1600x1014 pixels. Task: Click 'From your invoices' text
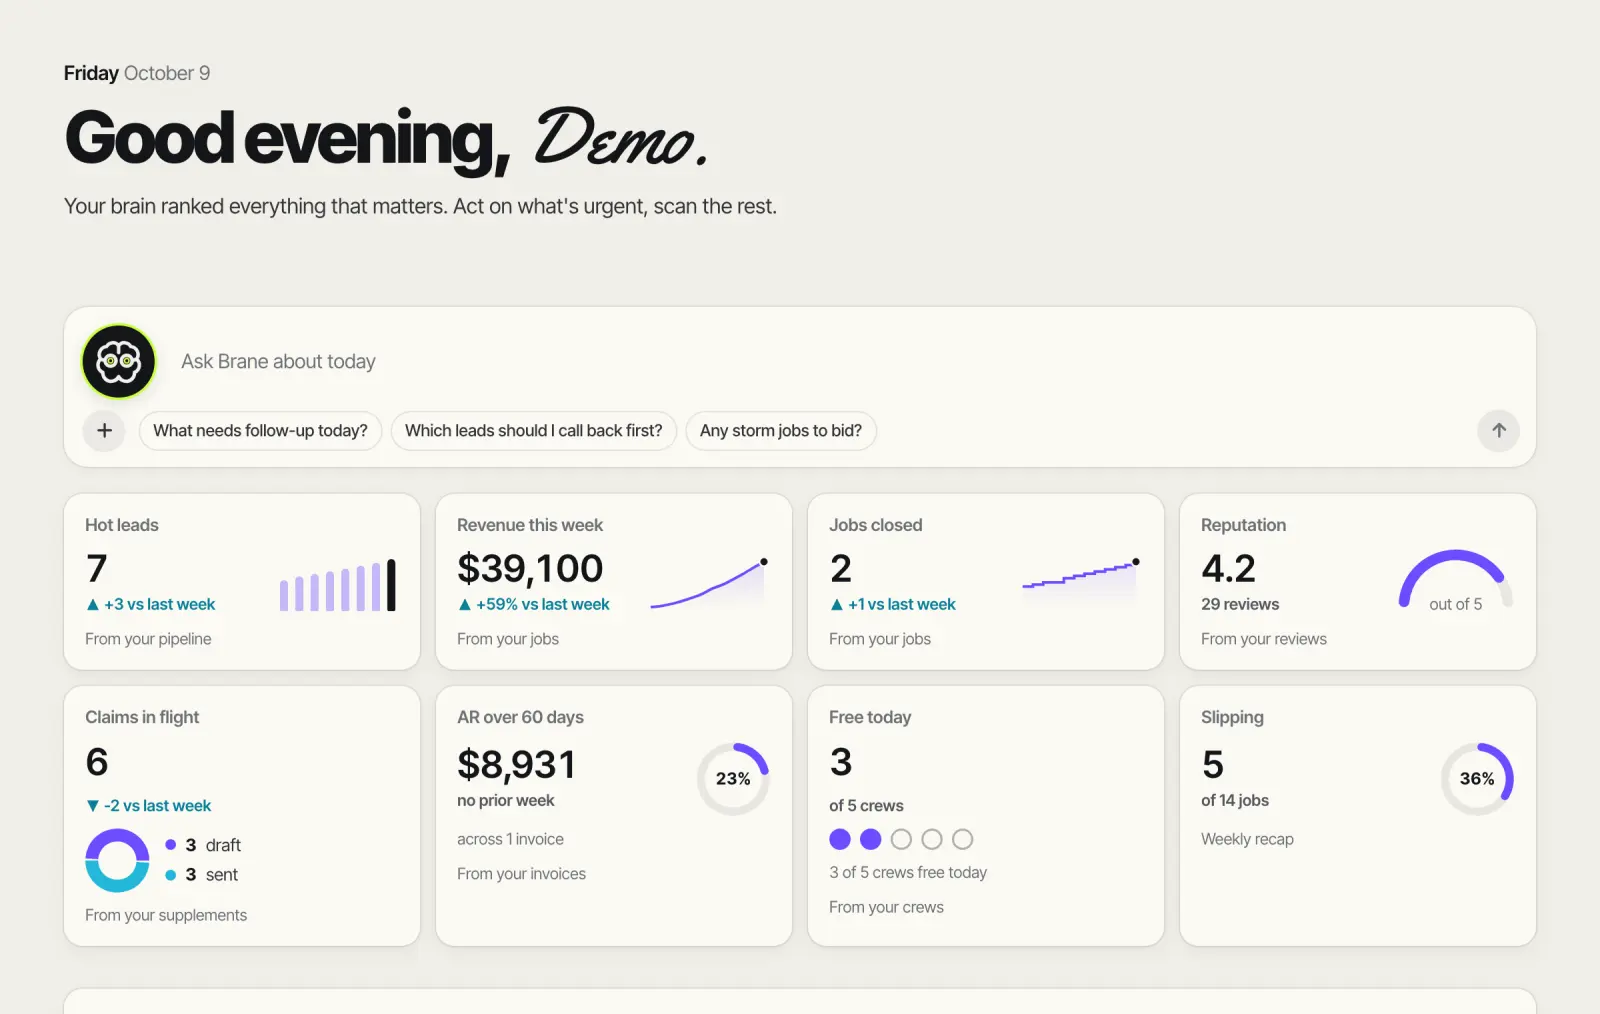(521, 874)
